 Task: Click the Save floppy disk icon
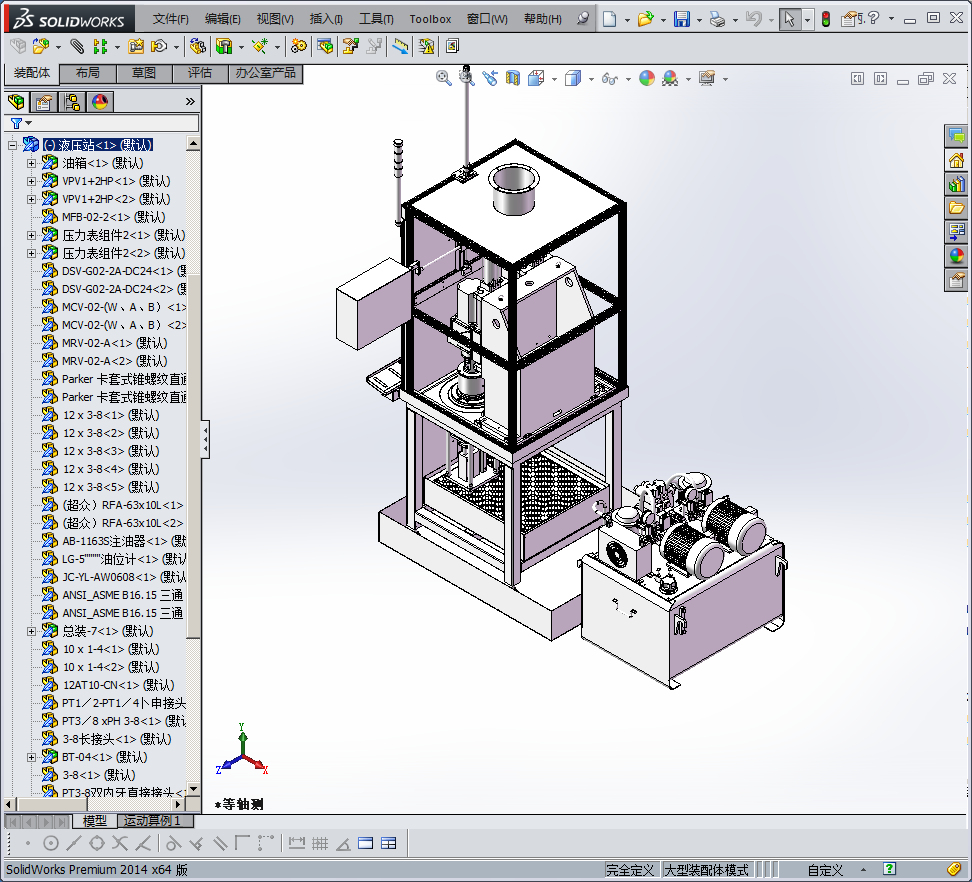coord(682,19)
